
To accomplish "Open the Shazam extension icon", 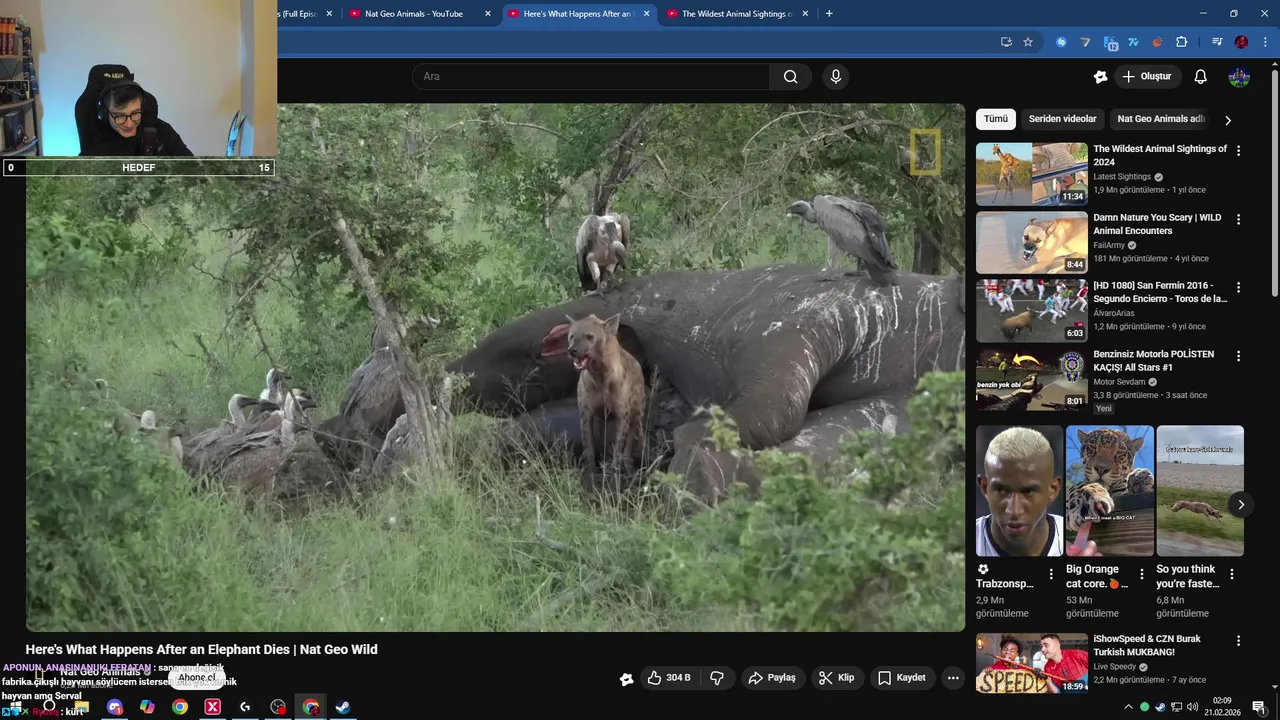I will [x=1061, y=42].
